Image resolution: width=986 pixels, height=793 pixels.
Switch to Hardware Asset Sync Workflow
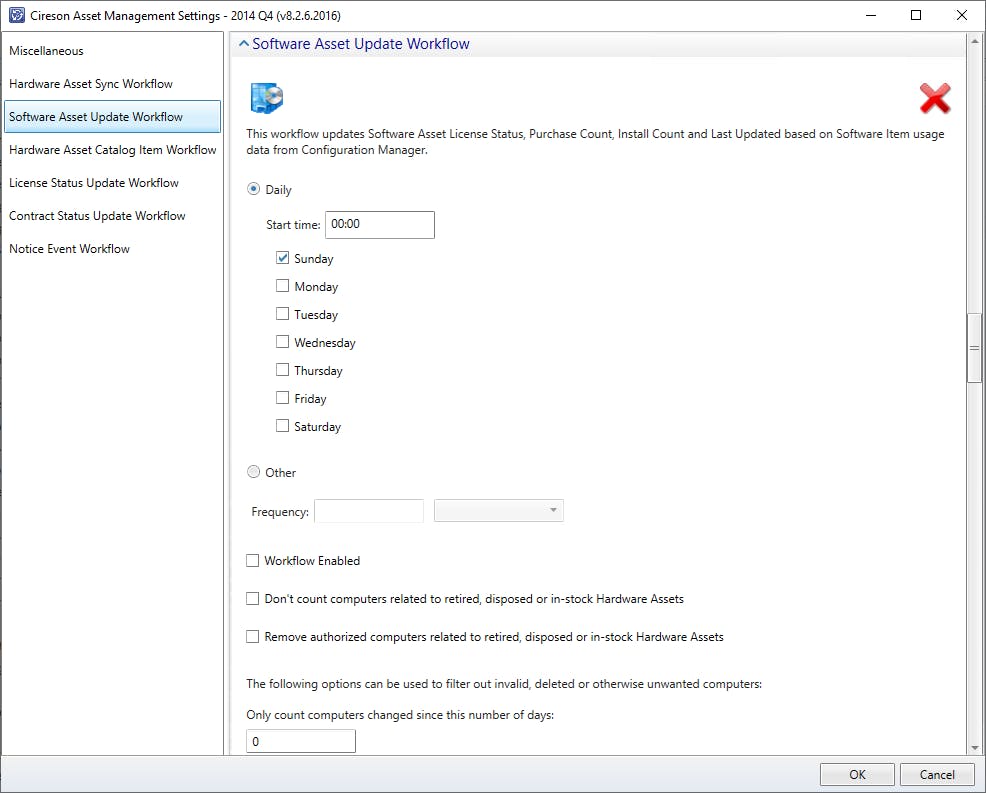[x=91, y=84]
